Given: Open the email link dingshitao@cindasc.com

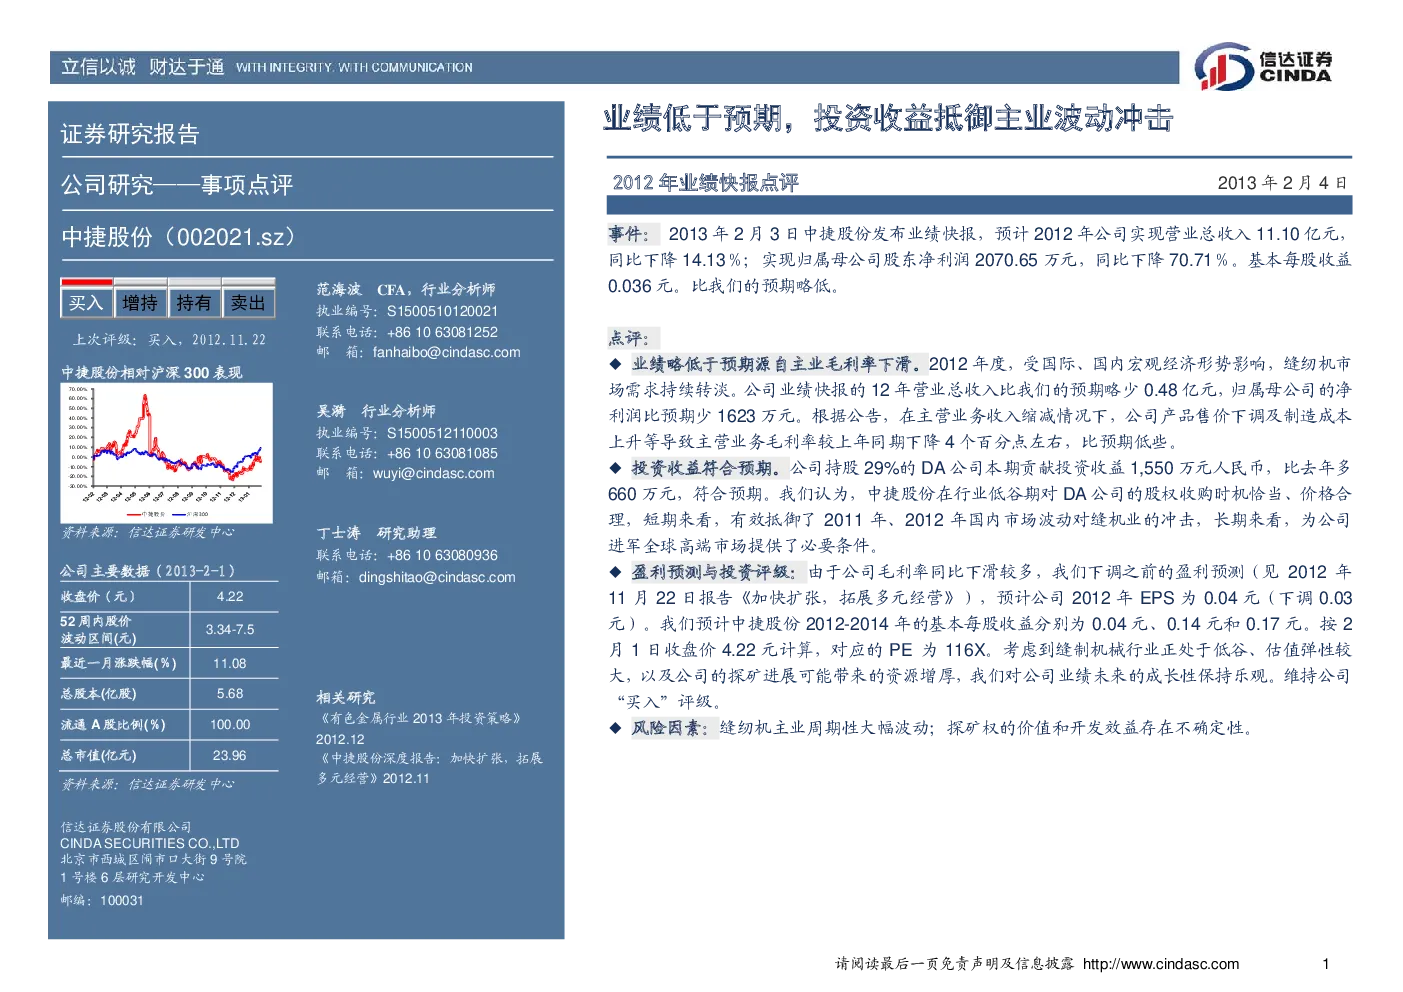Looking at the screenshot, I should coord(437,577).
